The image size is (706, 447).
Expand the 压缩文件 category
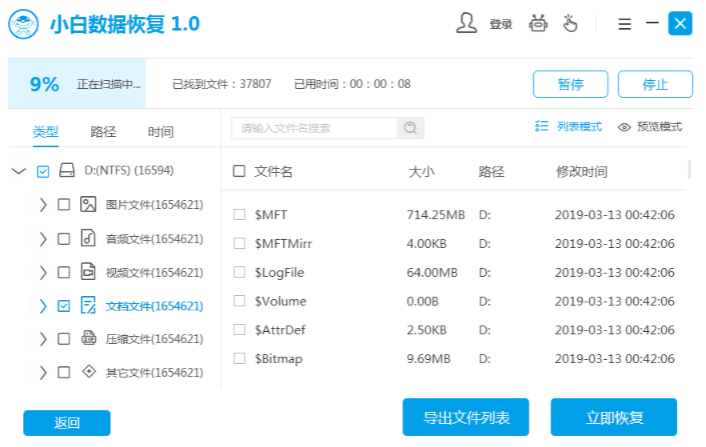43,339
